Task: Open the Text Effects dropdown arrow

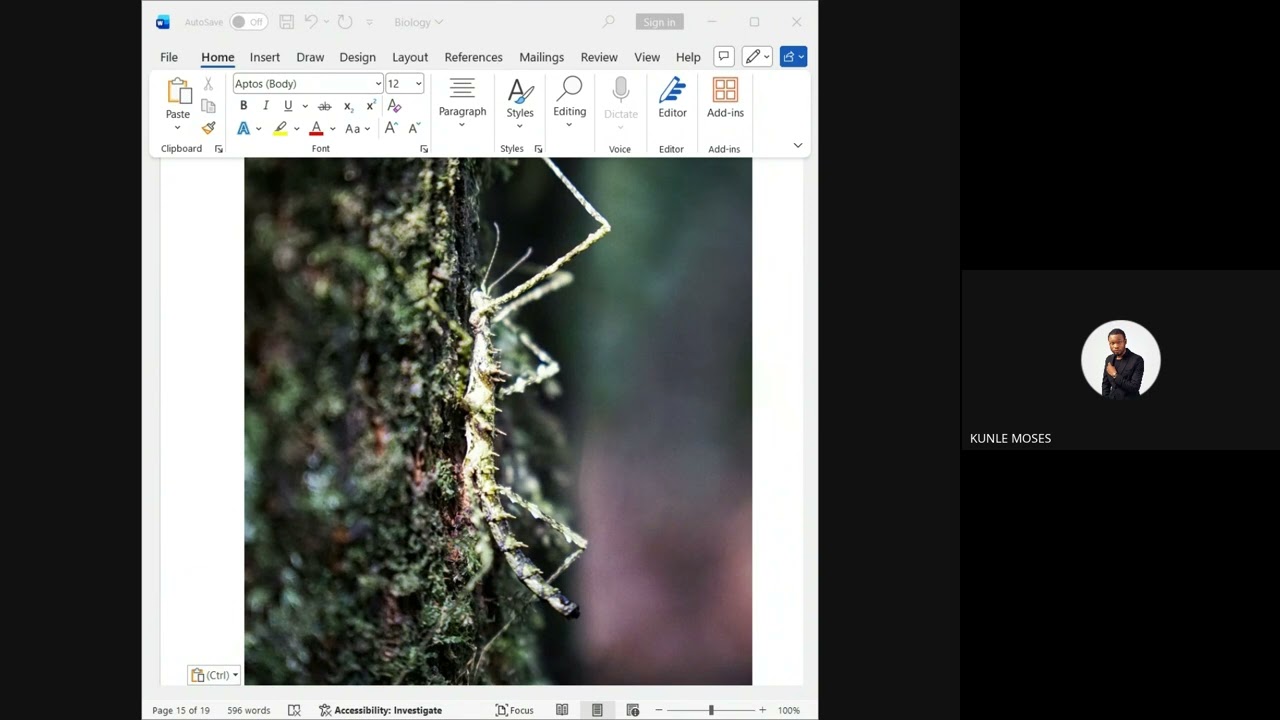Action: pos(258,129)
